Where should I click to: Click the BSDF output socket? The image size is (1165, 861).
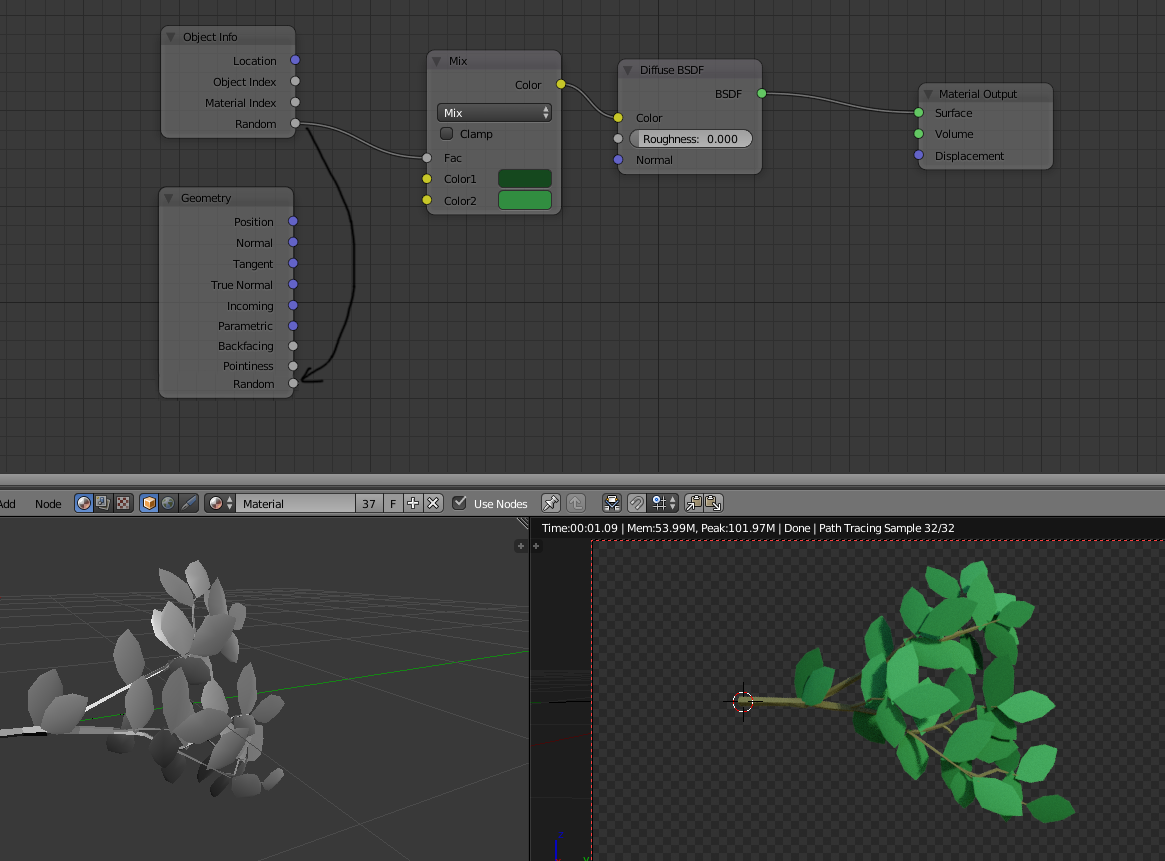(x=762, y=93)
